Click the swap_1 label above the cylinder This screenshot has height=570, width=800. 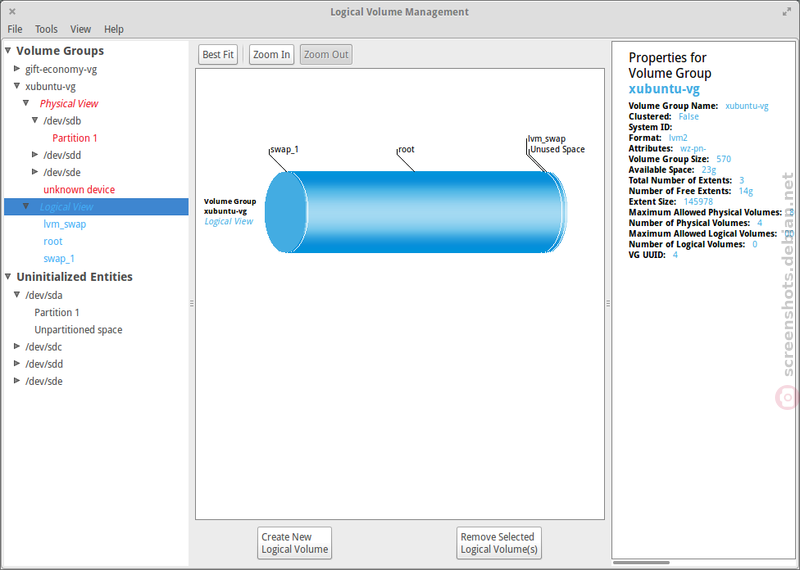point(285,150)
